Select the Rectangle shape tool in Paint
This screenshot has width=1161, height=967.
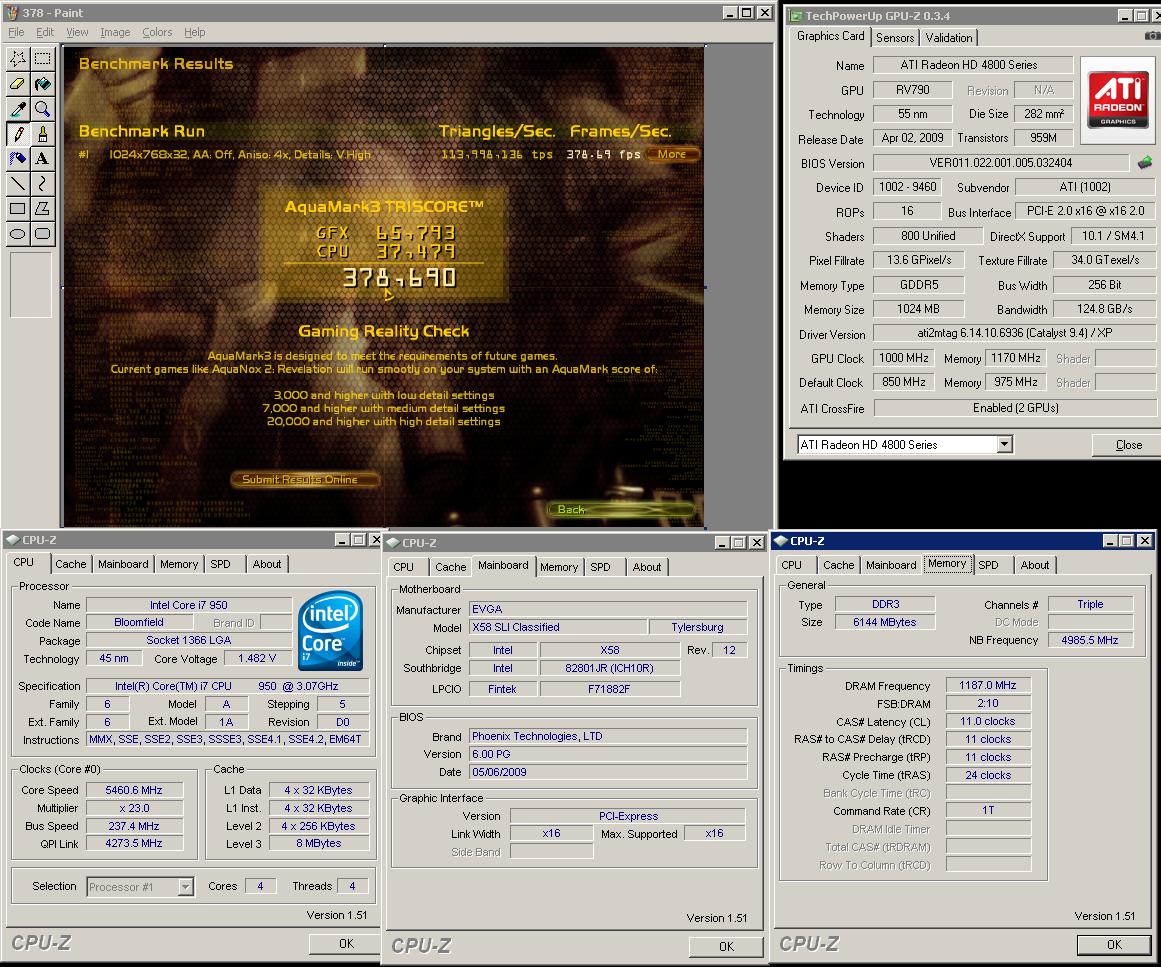click(x=18, y=209)
